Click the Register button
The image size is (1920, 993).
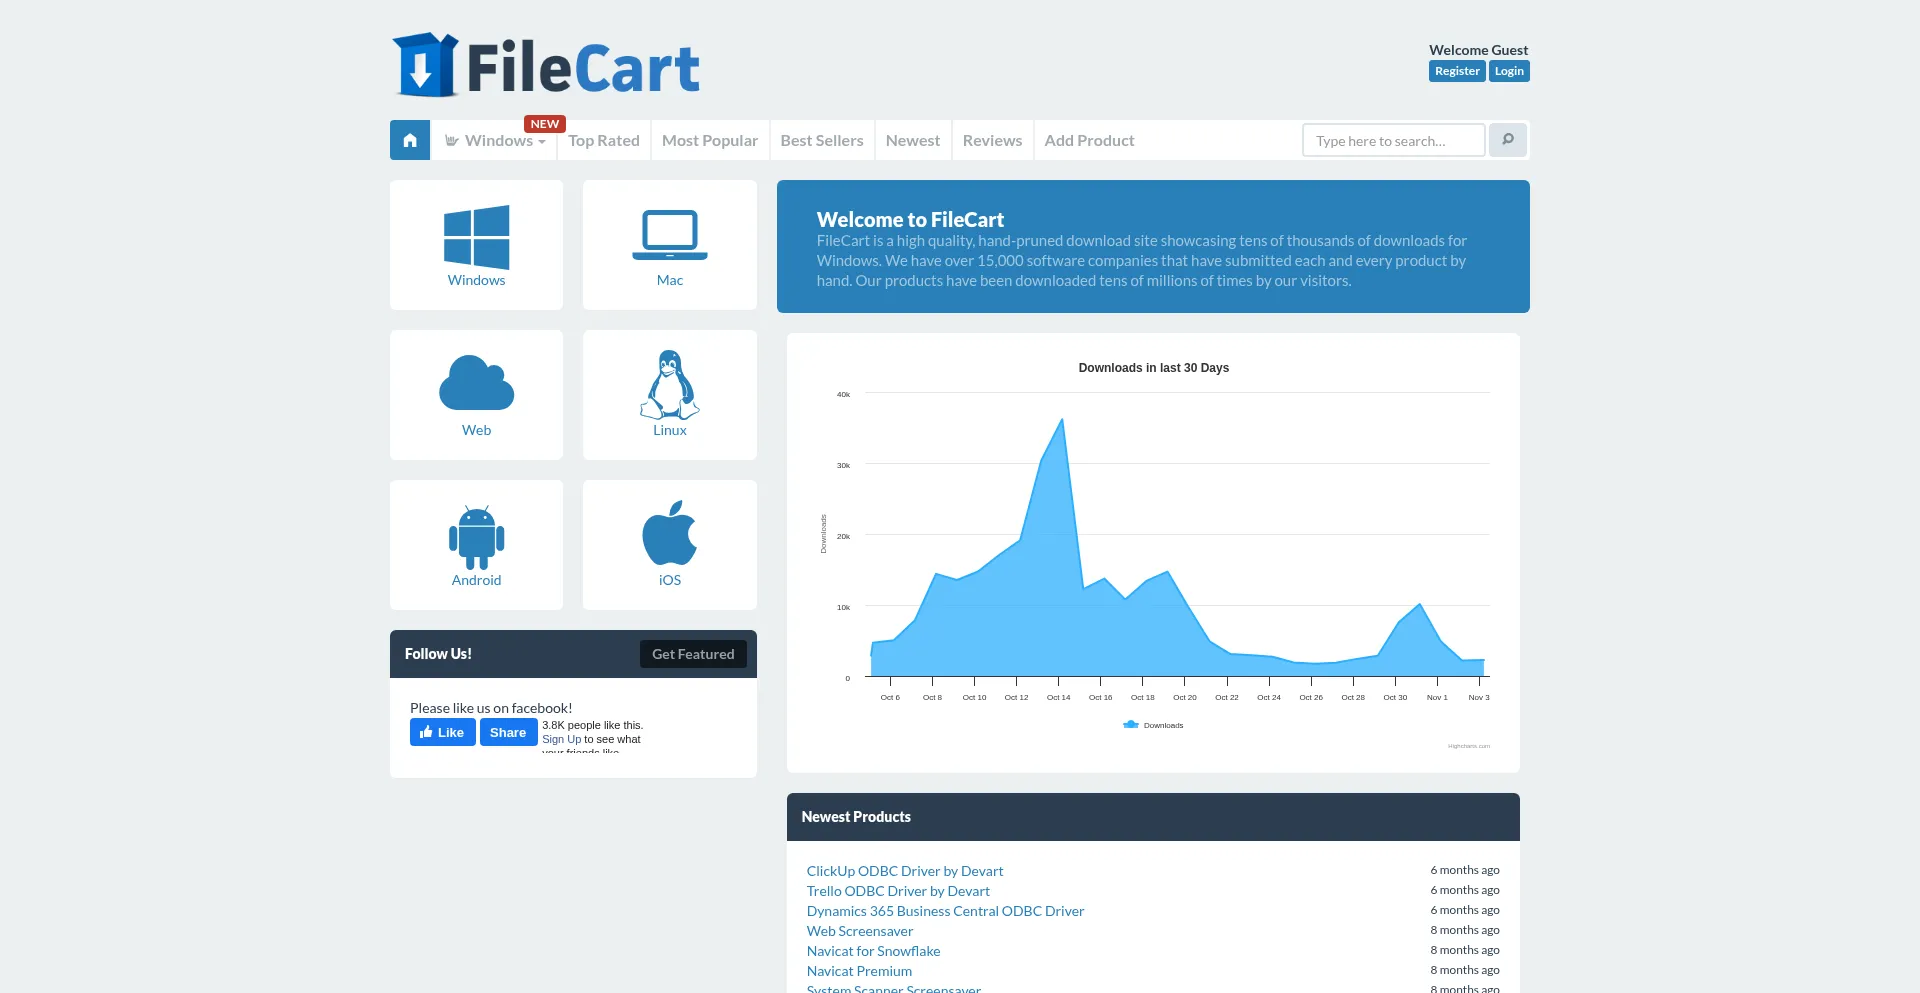pos(1456,71)
